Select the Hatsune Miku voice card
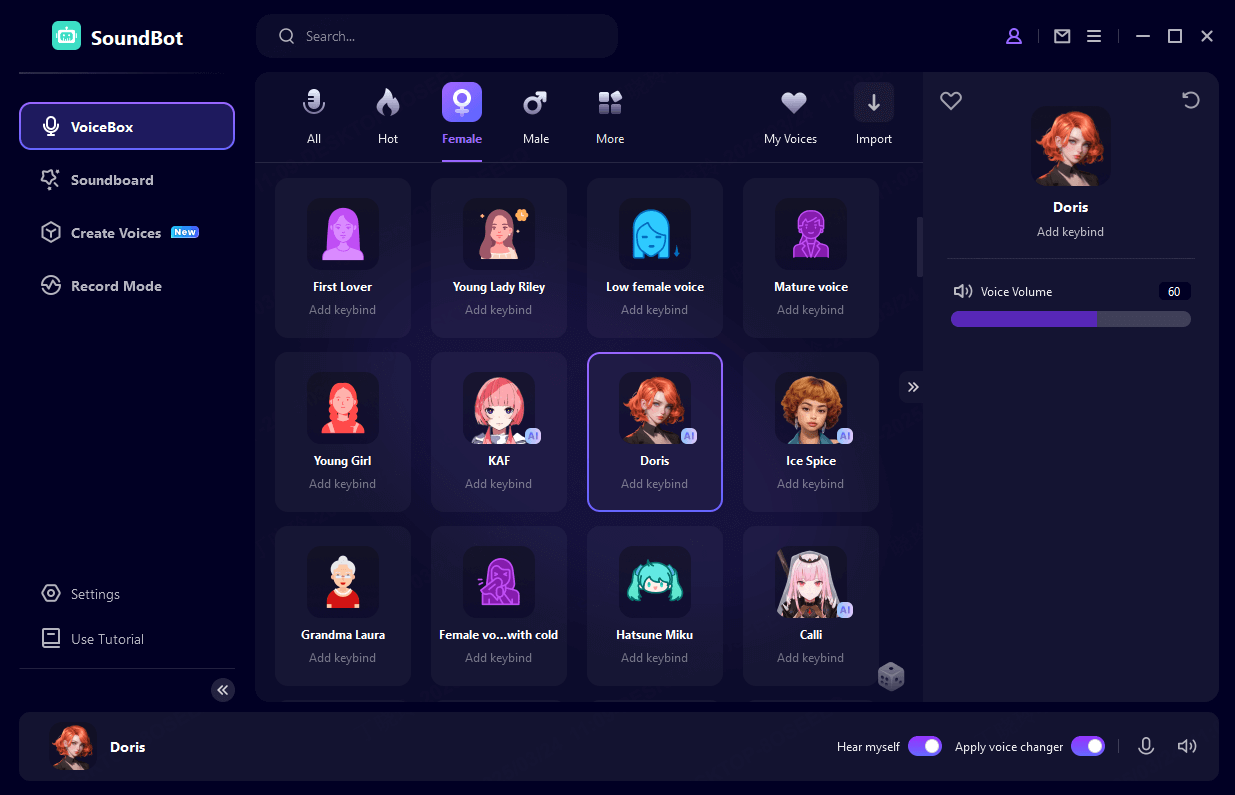This screenshot has width=1235, height=795. click(x=654, y=603)
